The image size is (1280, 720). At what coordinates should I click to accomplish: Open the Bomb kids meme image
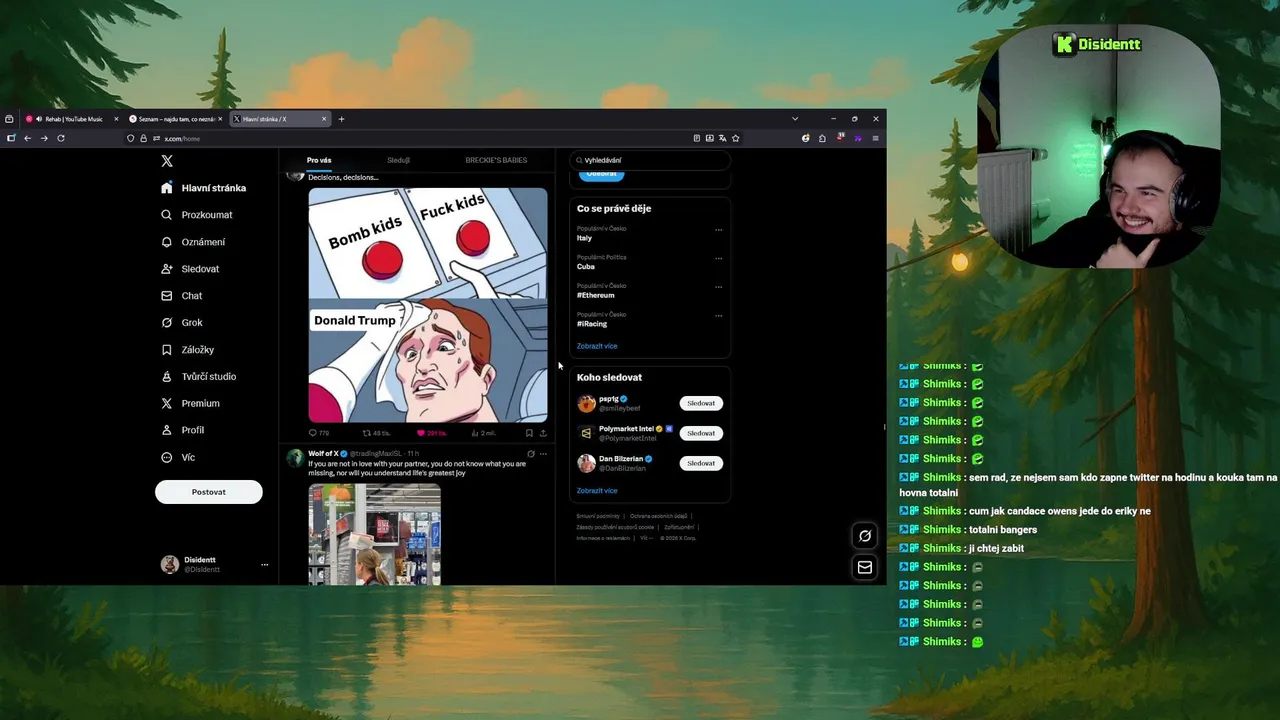[428, 305]
